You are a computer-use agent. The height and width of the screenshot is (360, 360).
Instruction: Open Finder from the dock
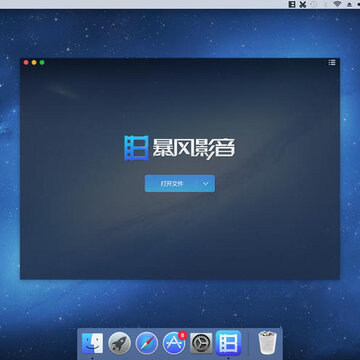[x=92, y=343]
